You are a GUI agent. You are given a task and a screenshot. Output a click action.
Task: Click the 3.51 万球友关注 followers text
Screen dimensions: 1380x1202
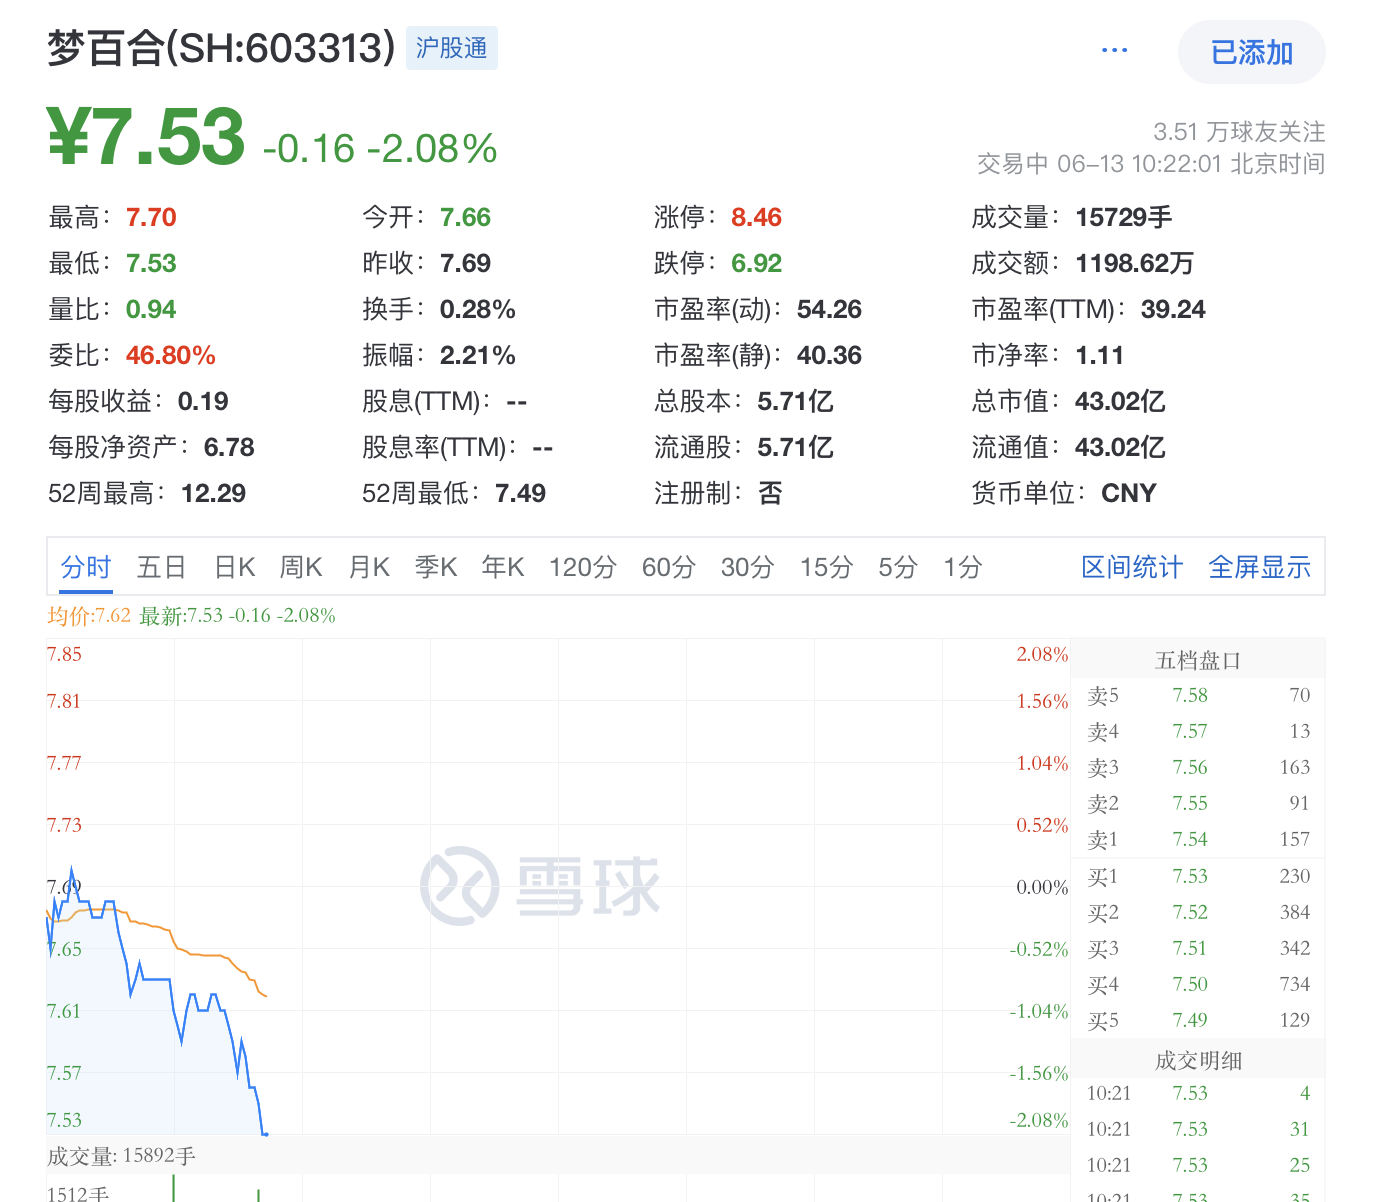point(1239,132)
